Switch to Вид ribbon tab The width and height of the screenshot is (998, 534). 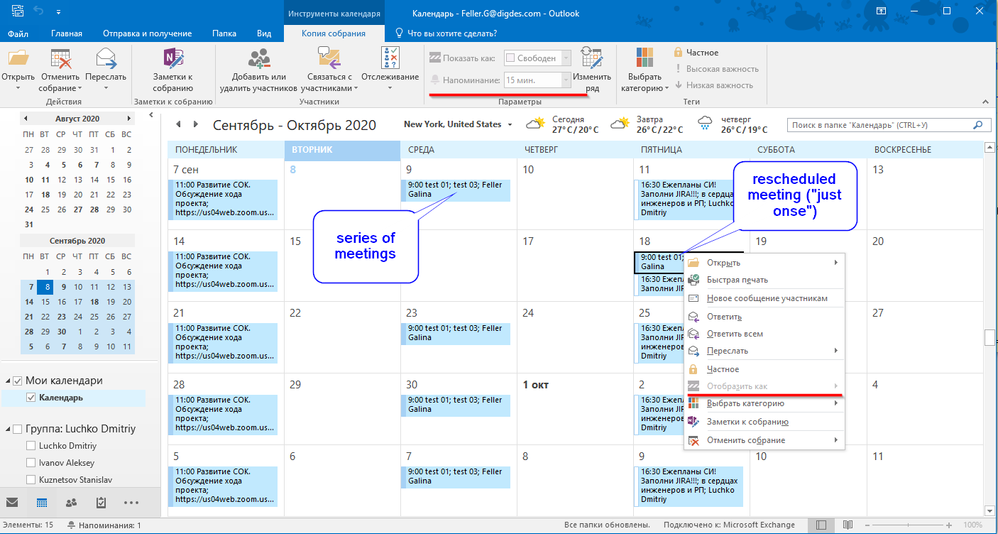264,33
